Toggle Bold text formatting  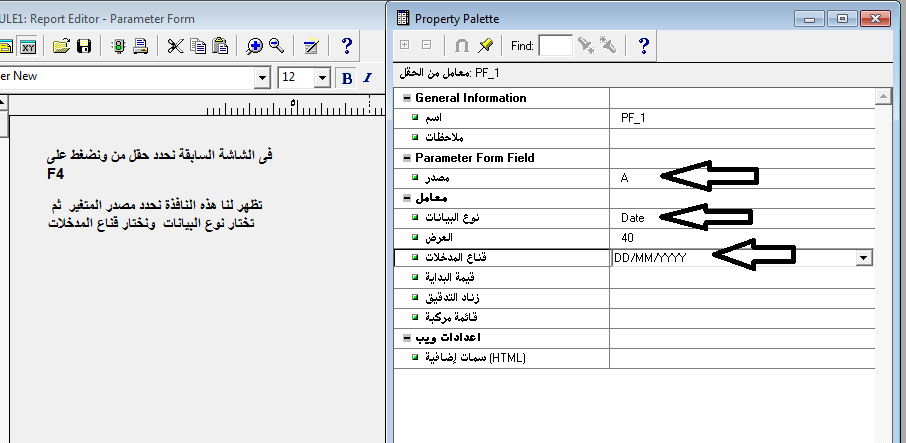(347, 78)
